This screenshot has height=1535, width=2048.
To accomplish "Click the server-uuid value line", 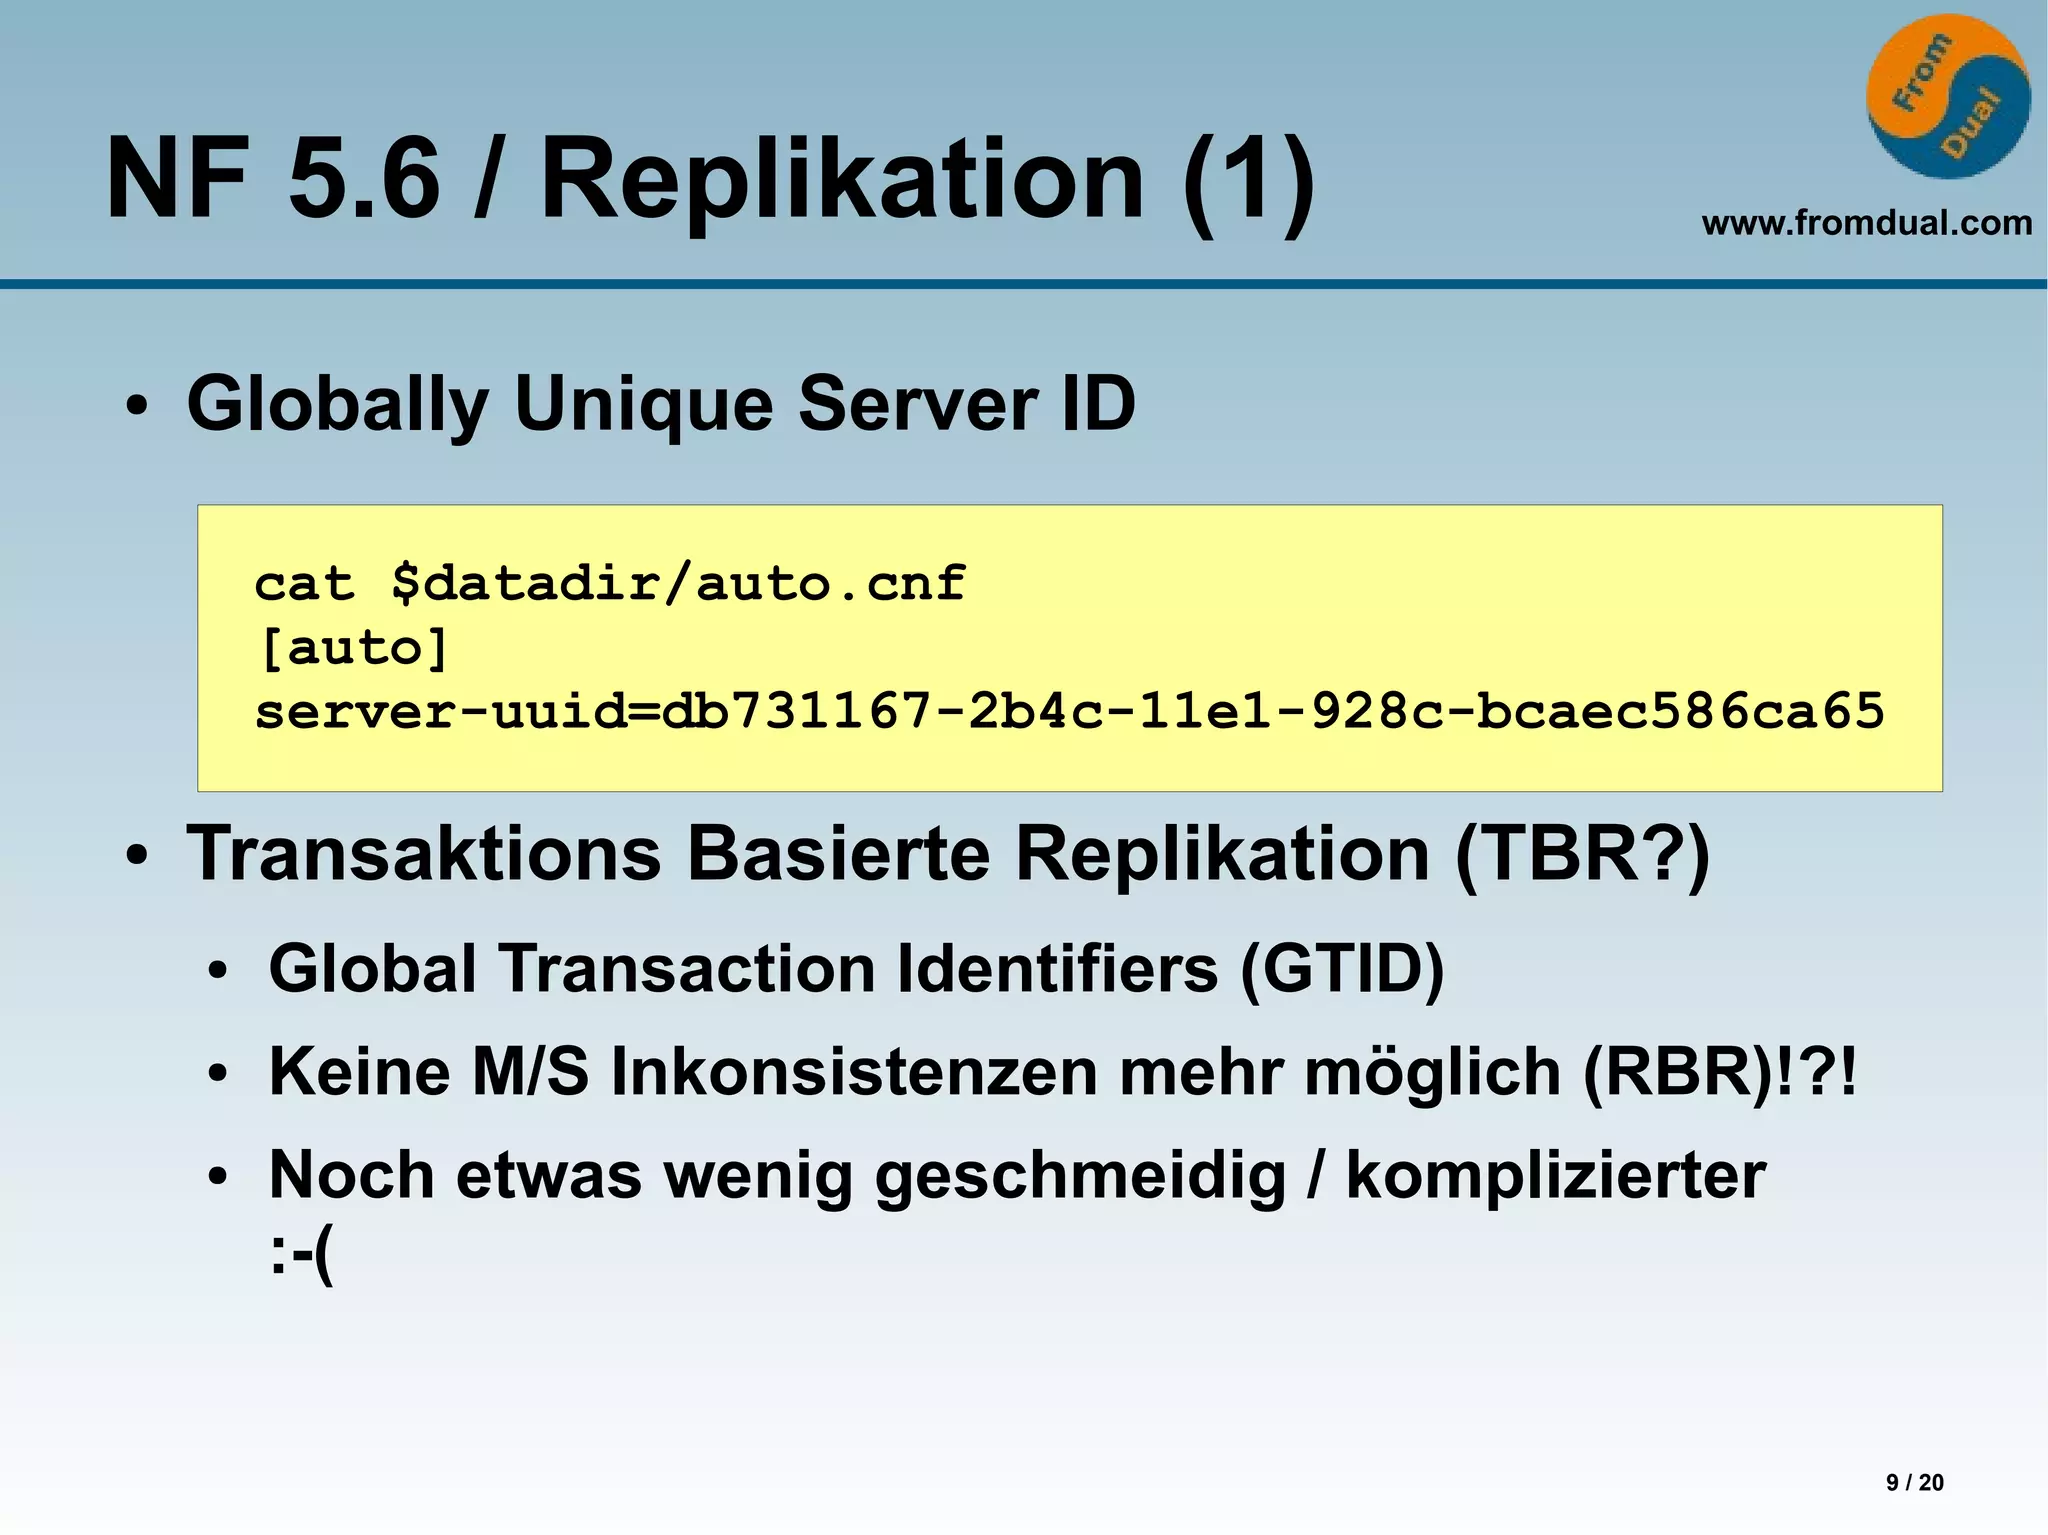I will [x=1070, y=712].
